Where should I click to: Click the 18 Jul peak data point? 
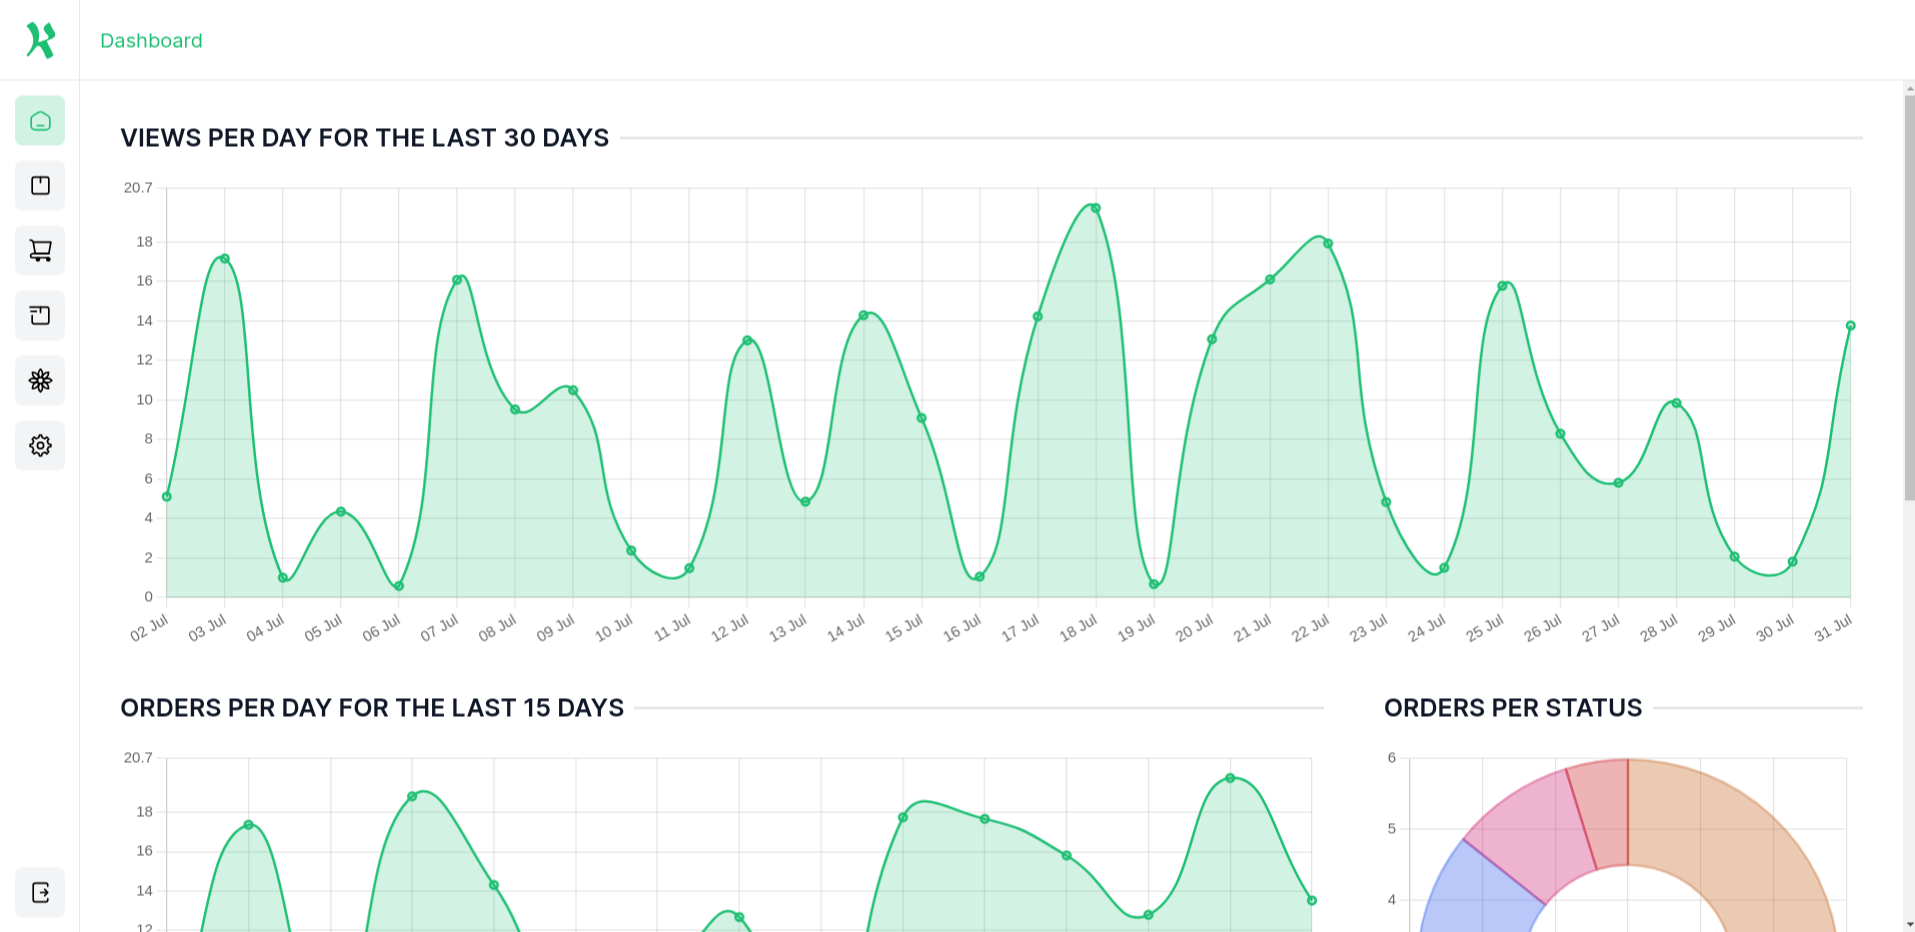pyautogui.click(x=1096, y=208)
